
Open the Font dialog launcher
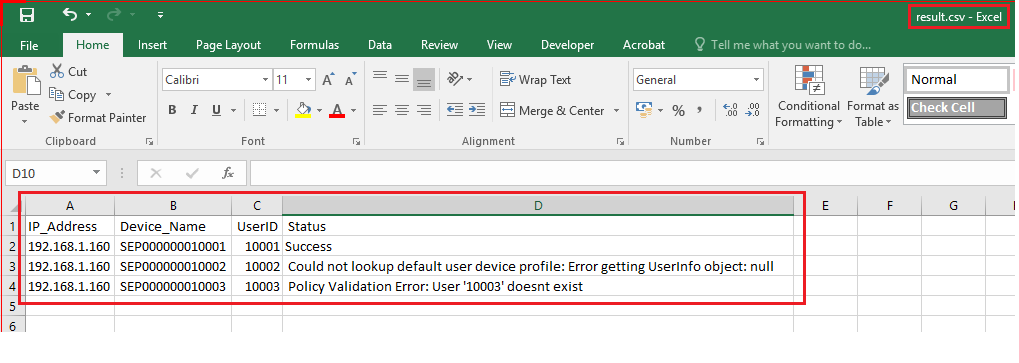[356, 141]
